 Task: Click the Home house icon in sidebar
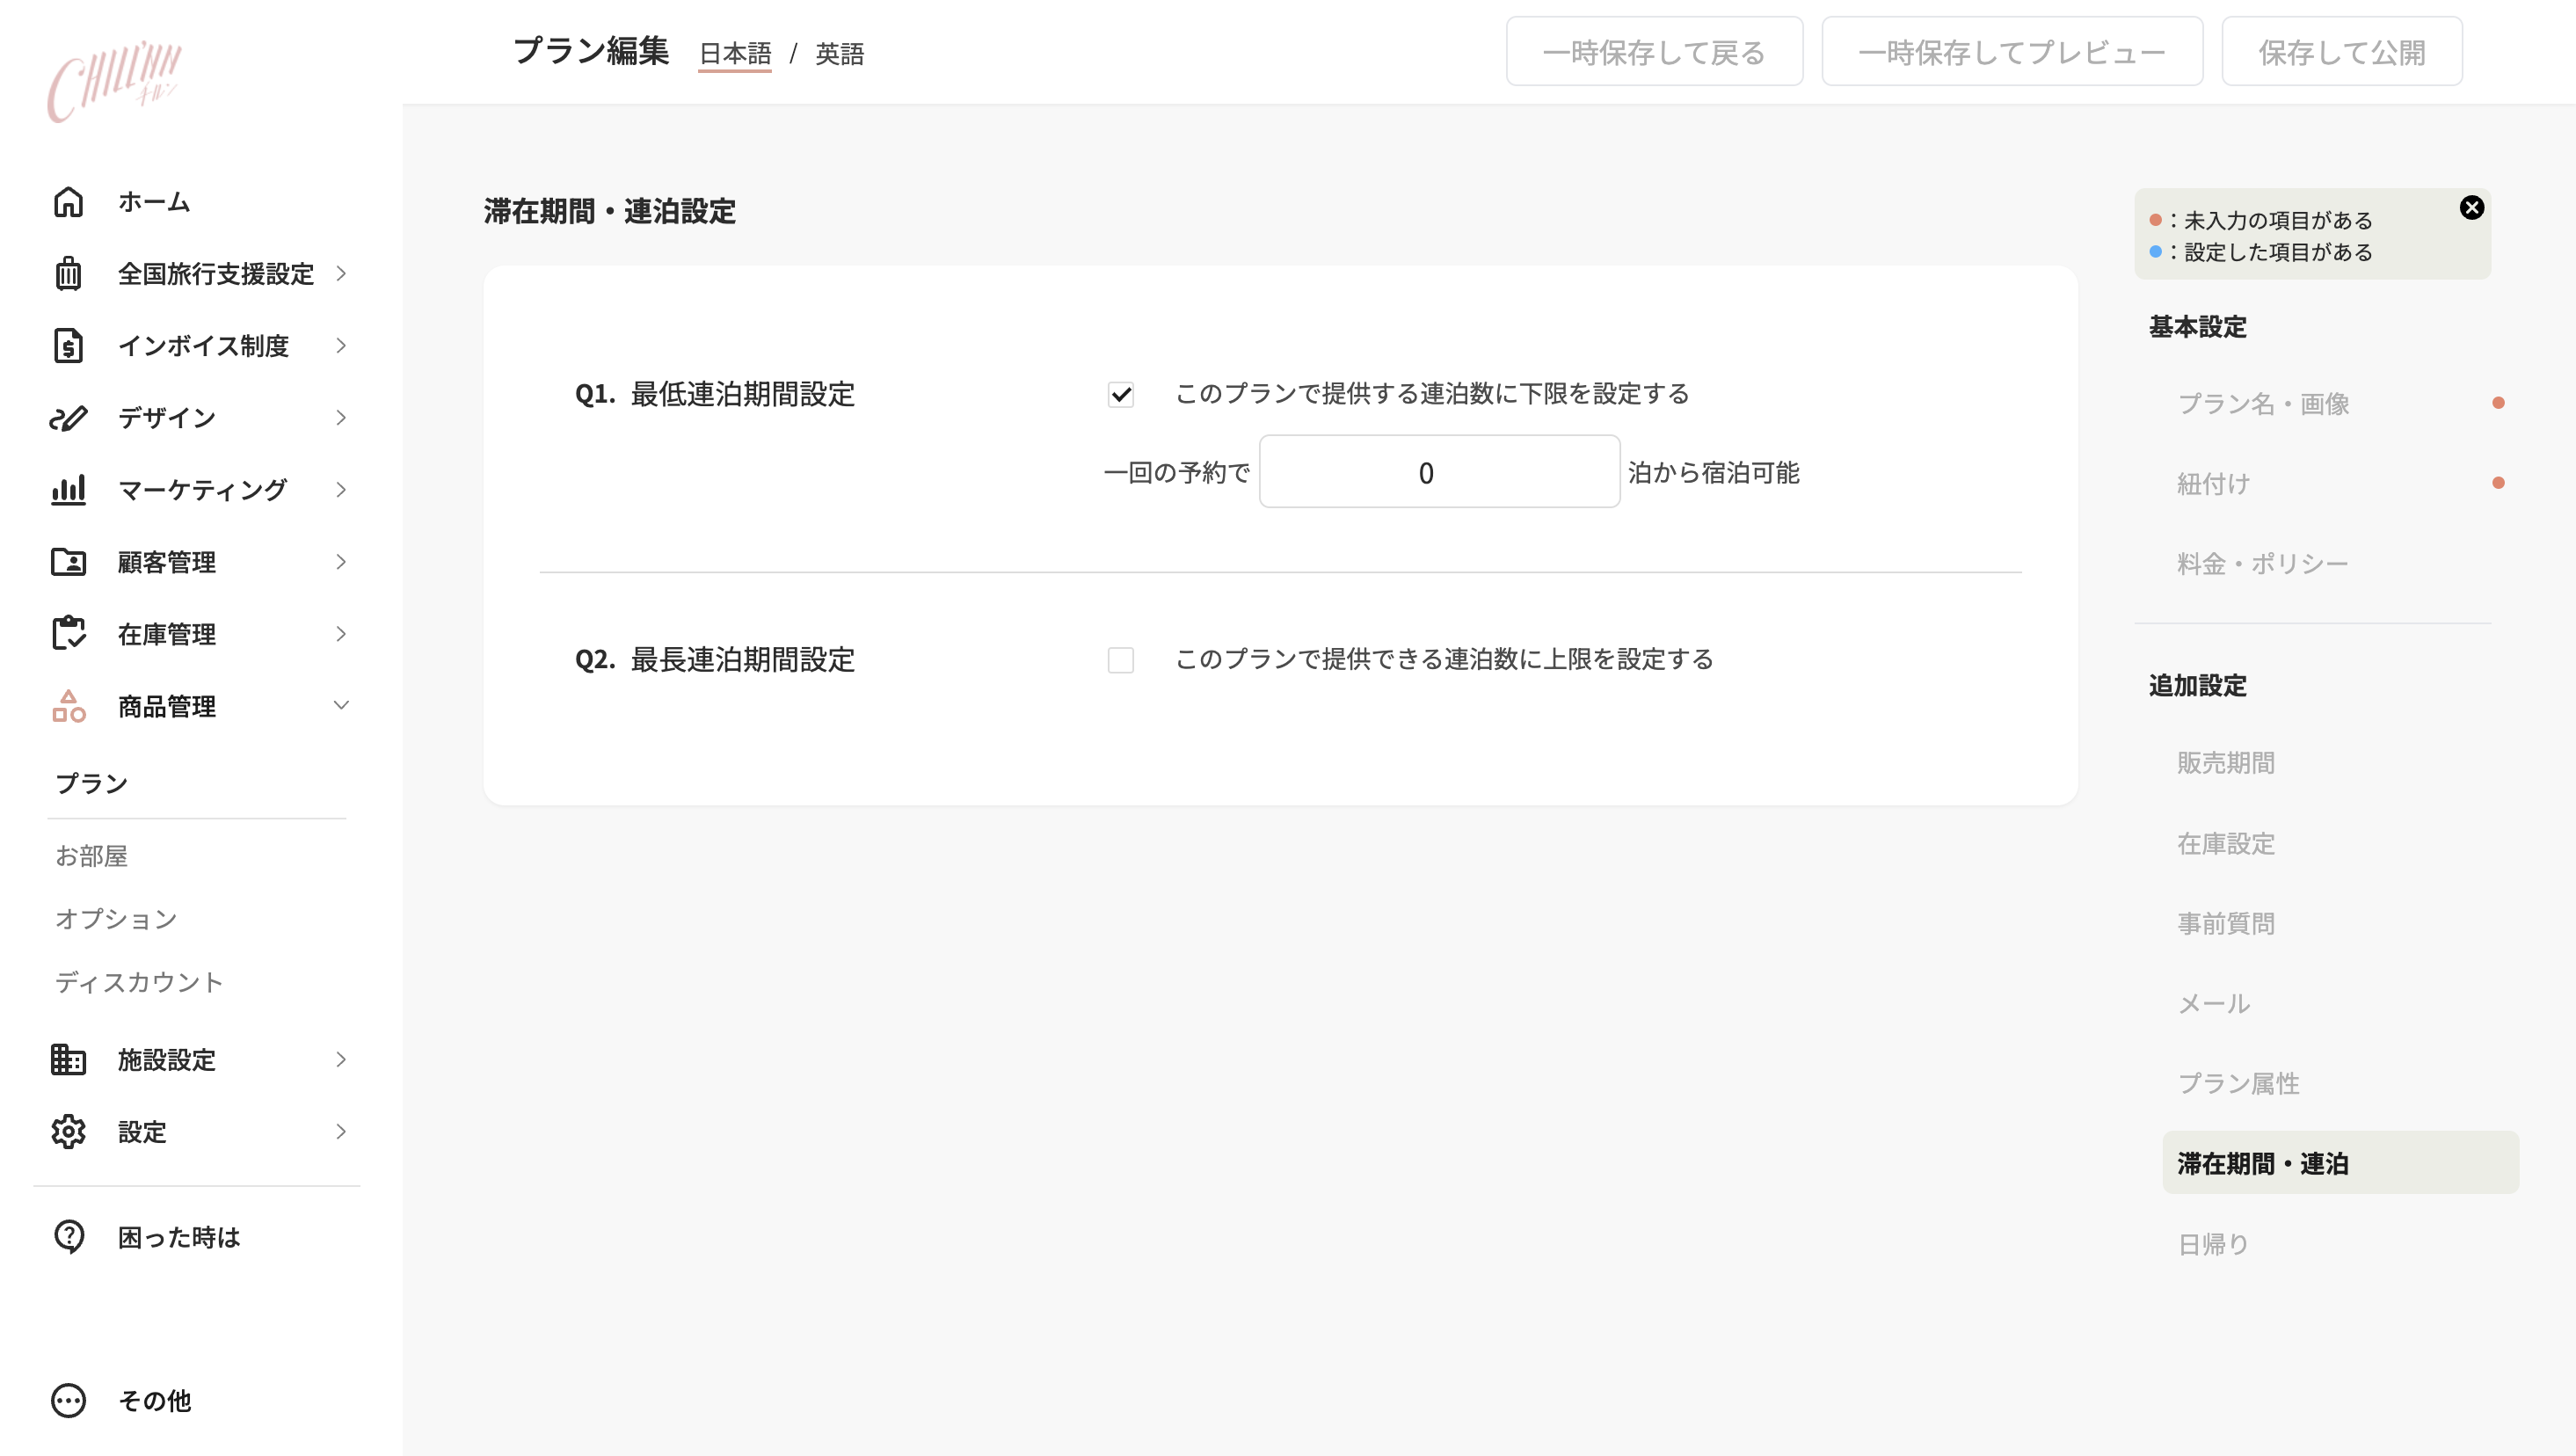click(68, 202)
